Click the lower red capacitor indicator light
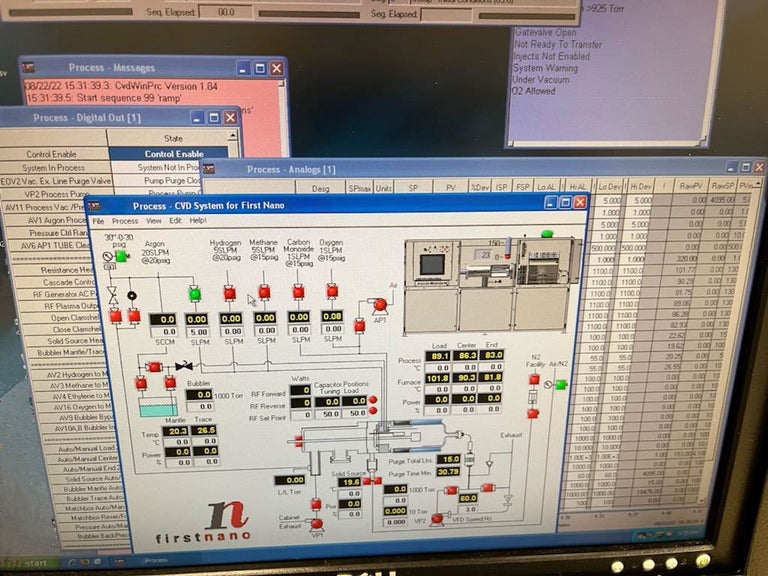 (373, 410)
